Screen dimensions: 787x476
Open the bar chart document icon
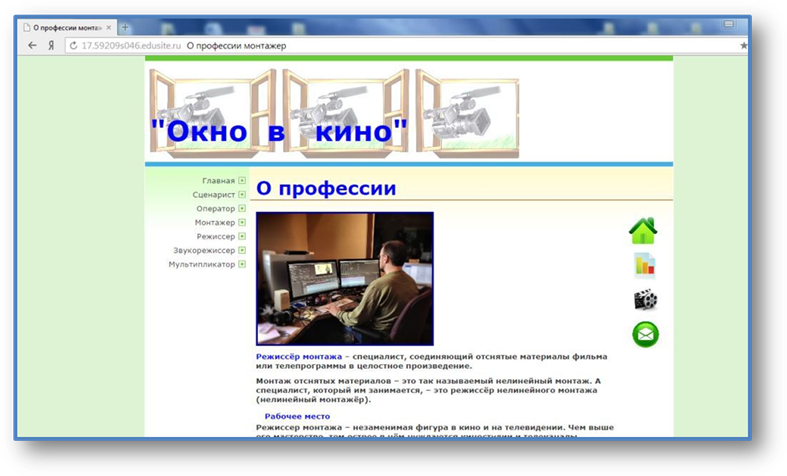[644, 266]
